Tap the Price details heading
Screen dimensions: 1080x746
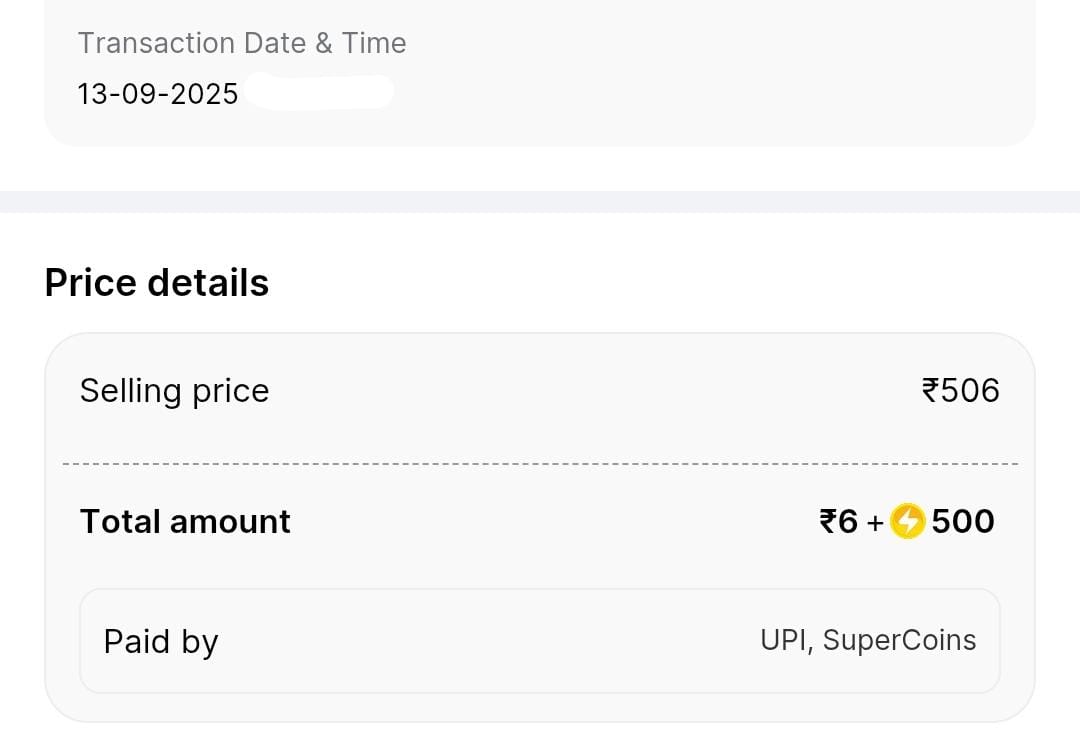[x=157, y=283]
